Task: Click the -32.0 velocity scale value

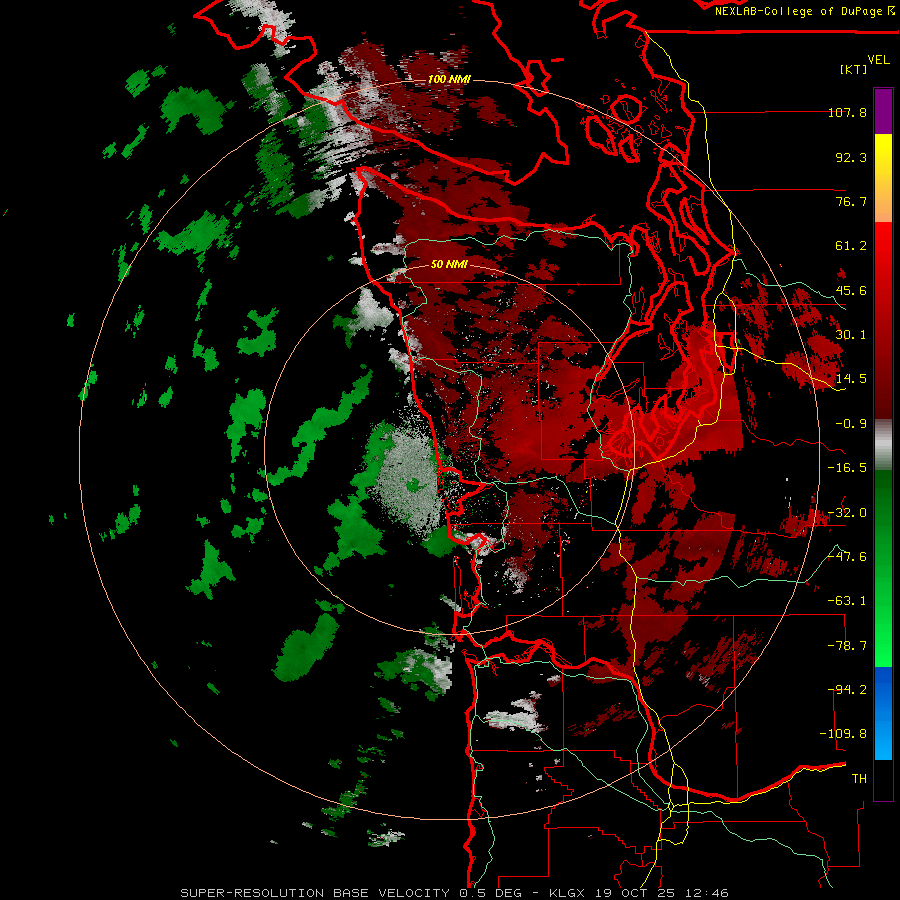Action: (x=847, y=513)
